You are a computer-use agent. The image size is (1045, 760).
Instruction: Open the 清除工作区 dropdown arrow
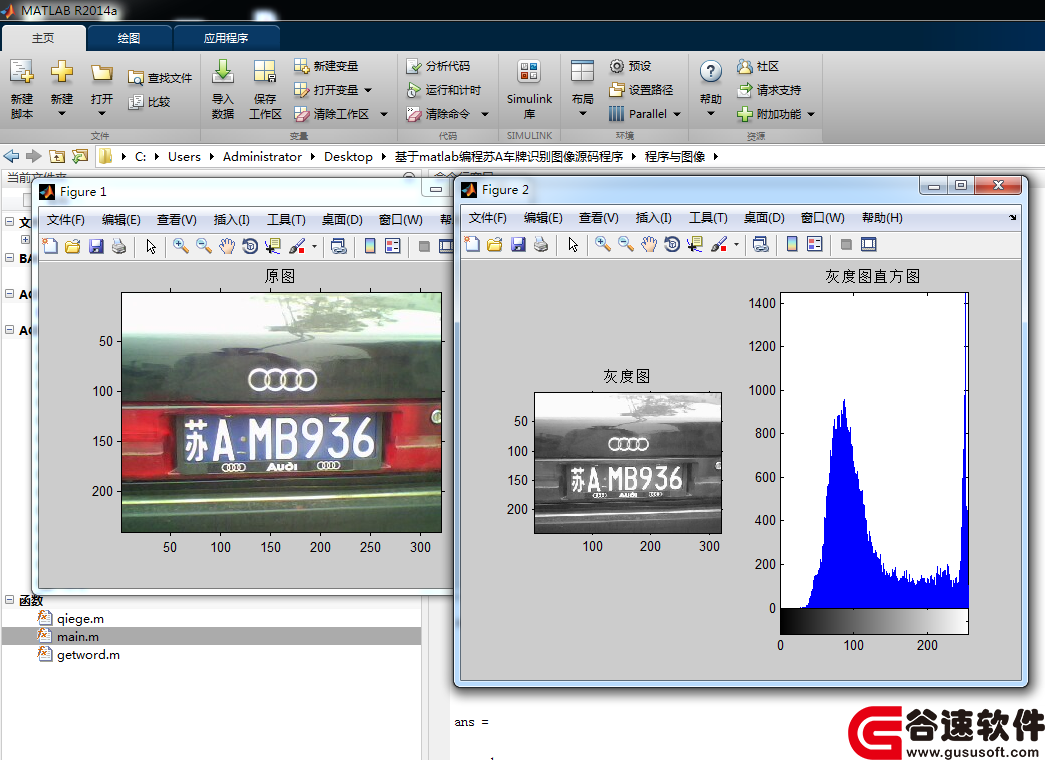tap(384, 114)
